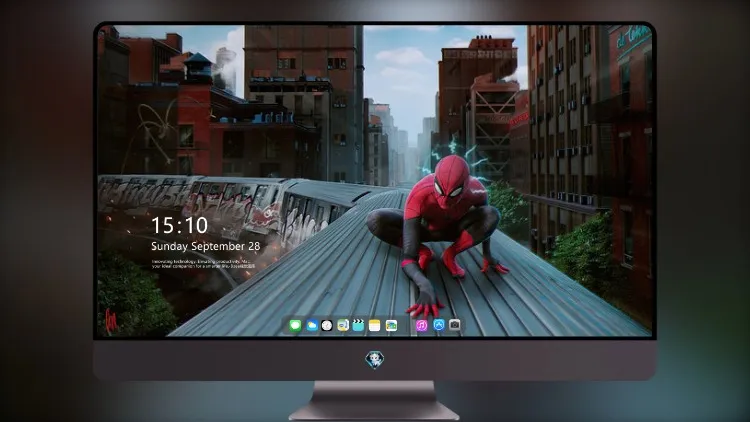The image size is (750, 422).
Task: Click the 15:10 clock widget
Action: coord(179,225)
